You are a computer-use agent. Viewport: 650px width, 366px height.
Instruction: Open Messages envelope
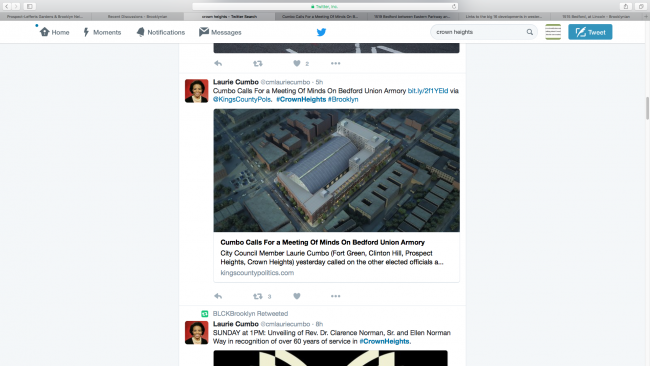coord(220,32)
